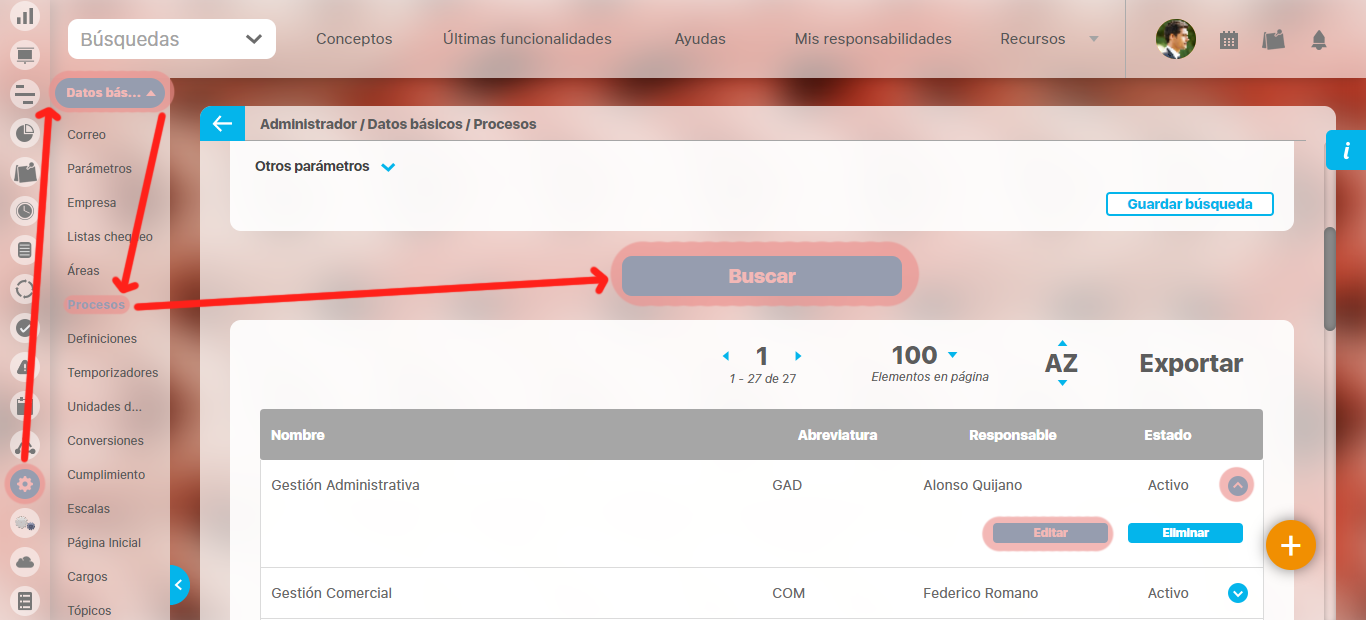Click the gear settings icon in left sidebar
1366x620 pixels.
click(x=25, y=485)
